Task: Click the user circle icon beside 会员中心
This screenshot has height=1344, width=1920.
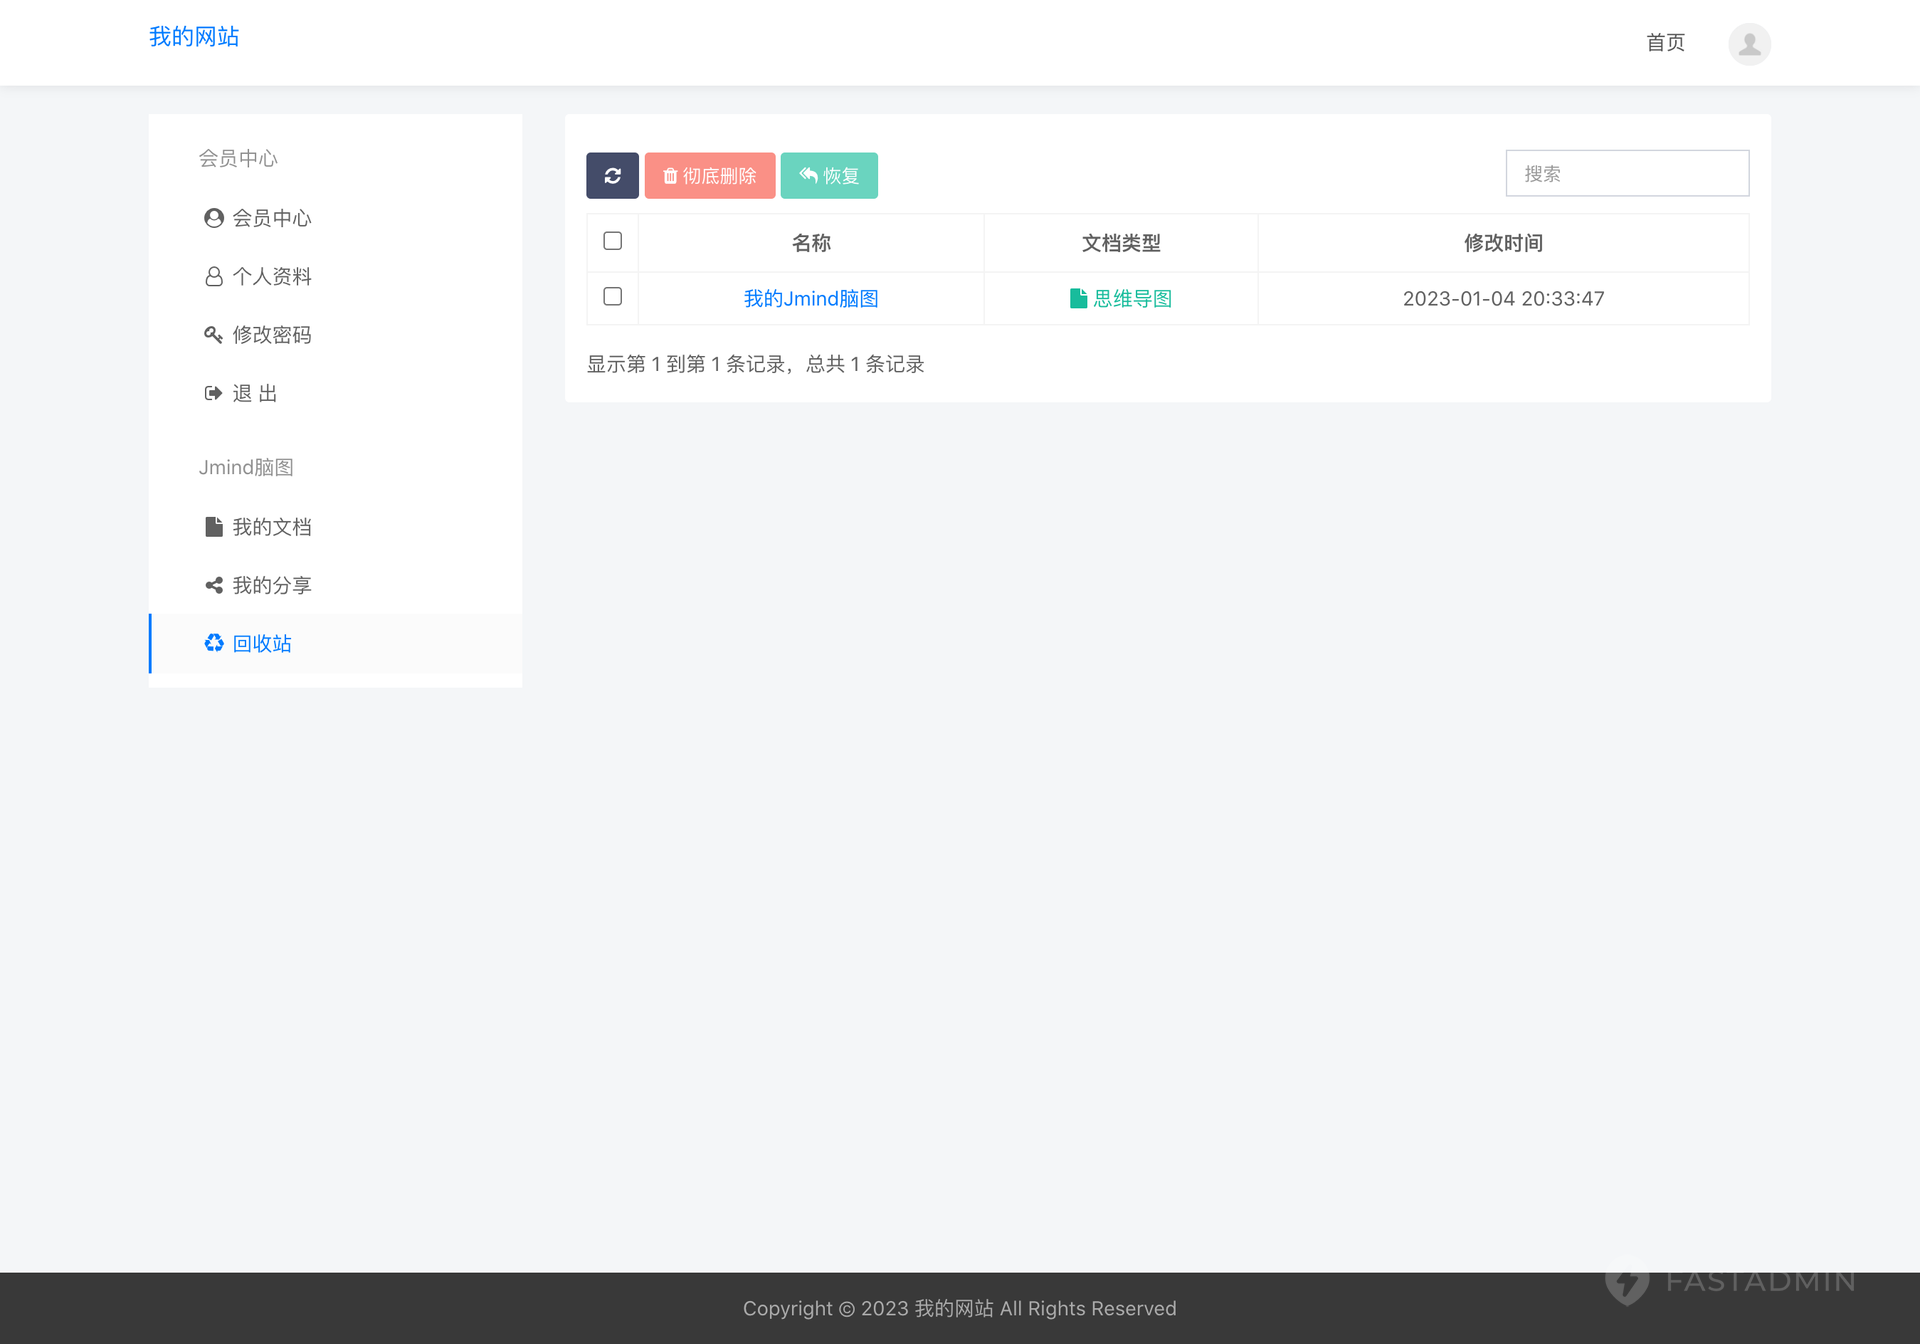Action: (x=213, y=218)
